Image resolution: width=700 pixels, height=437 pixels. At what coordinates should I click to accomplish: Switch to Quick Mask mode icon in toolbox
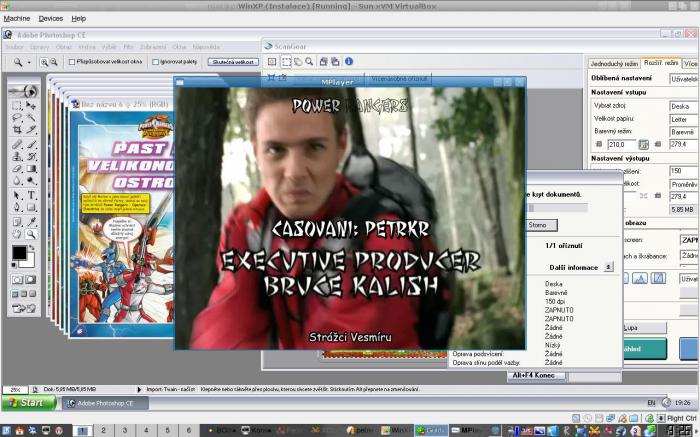tap(31, 279)
